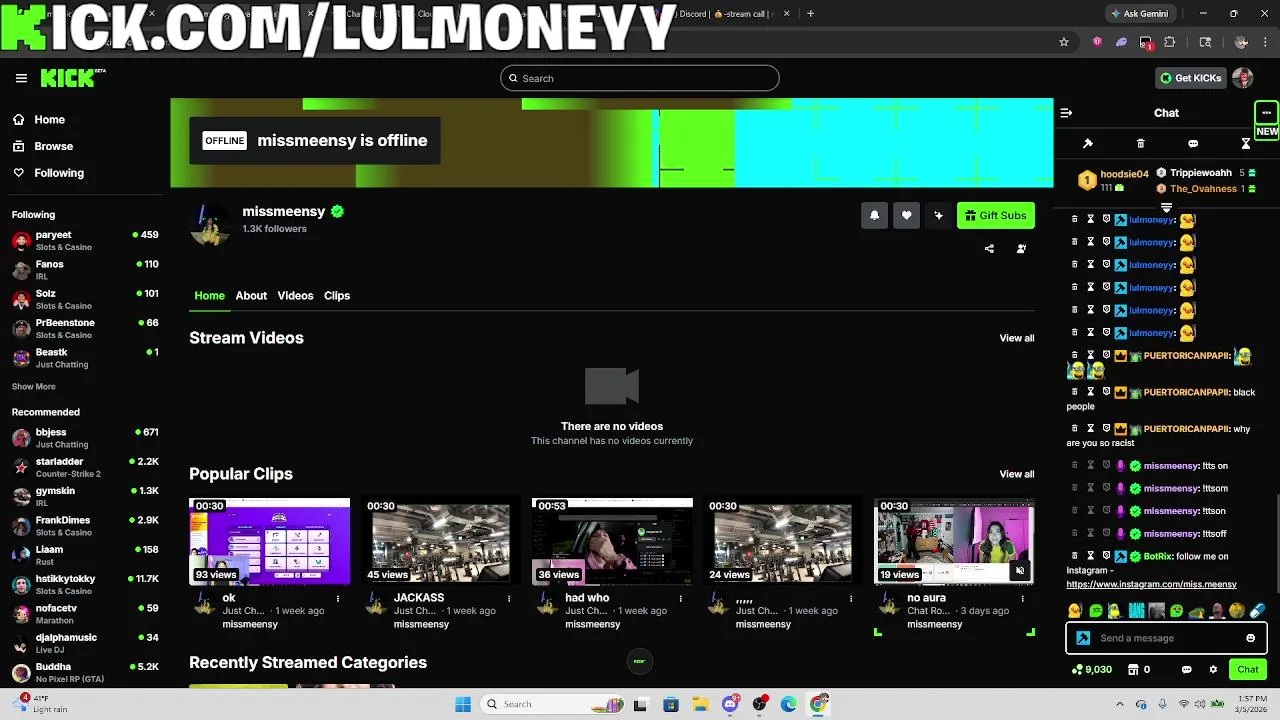
Task: Collapse the chat panel arrow icon
Action: tap(1066, 113)
